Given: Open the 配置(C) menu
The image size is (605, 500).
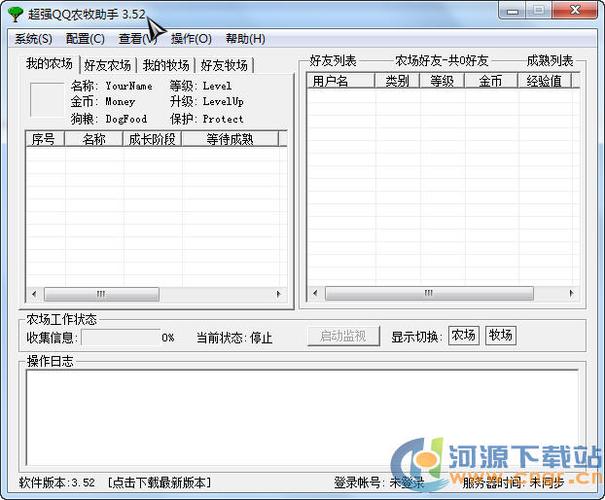Looking at the screenshot, I should pyautogui.click(x=85, y=39).
